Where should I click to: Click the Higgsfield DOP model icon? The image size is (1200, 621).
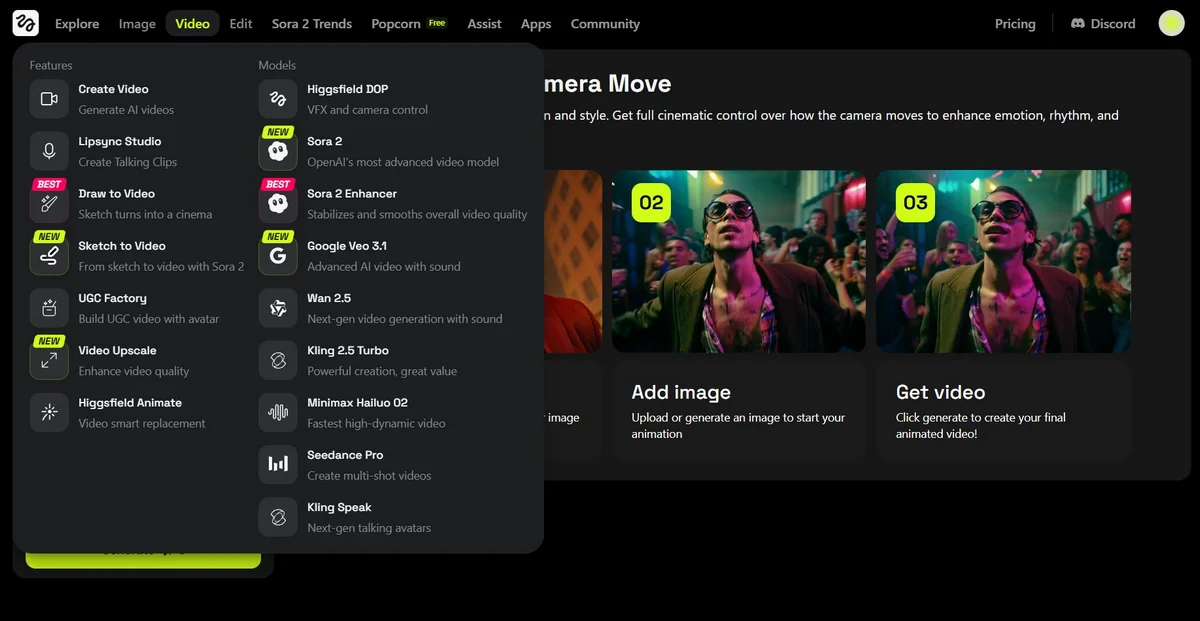click(278, 99)
